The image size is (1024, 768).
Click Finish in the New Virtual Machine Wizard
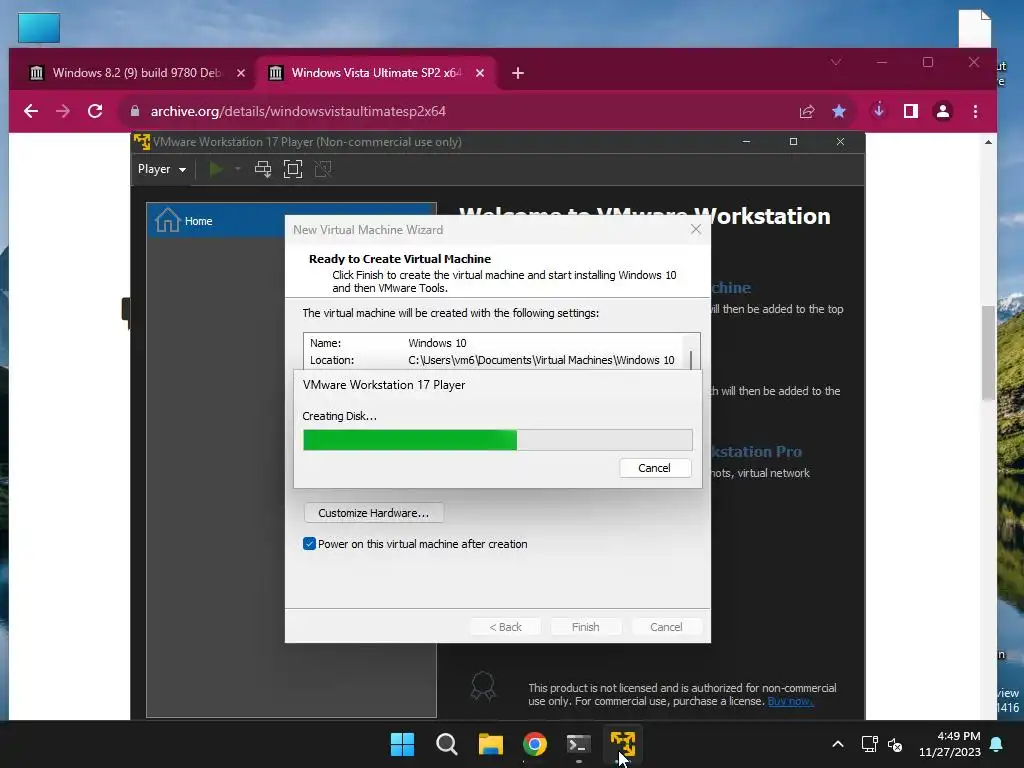pyautogui.click(x=585, y=627)
